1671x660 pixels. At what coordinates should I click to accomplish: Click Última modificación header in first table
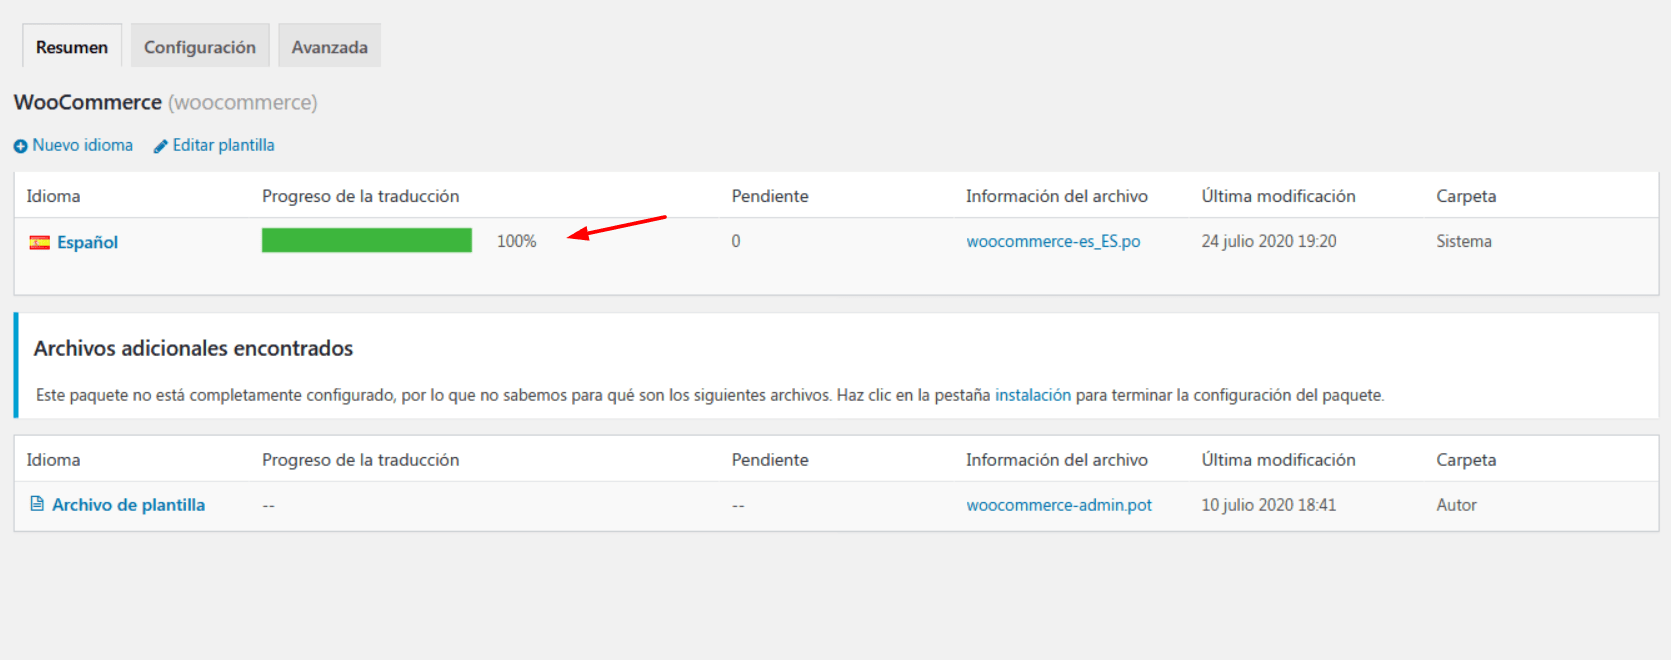click(x=1278, y=196)
